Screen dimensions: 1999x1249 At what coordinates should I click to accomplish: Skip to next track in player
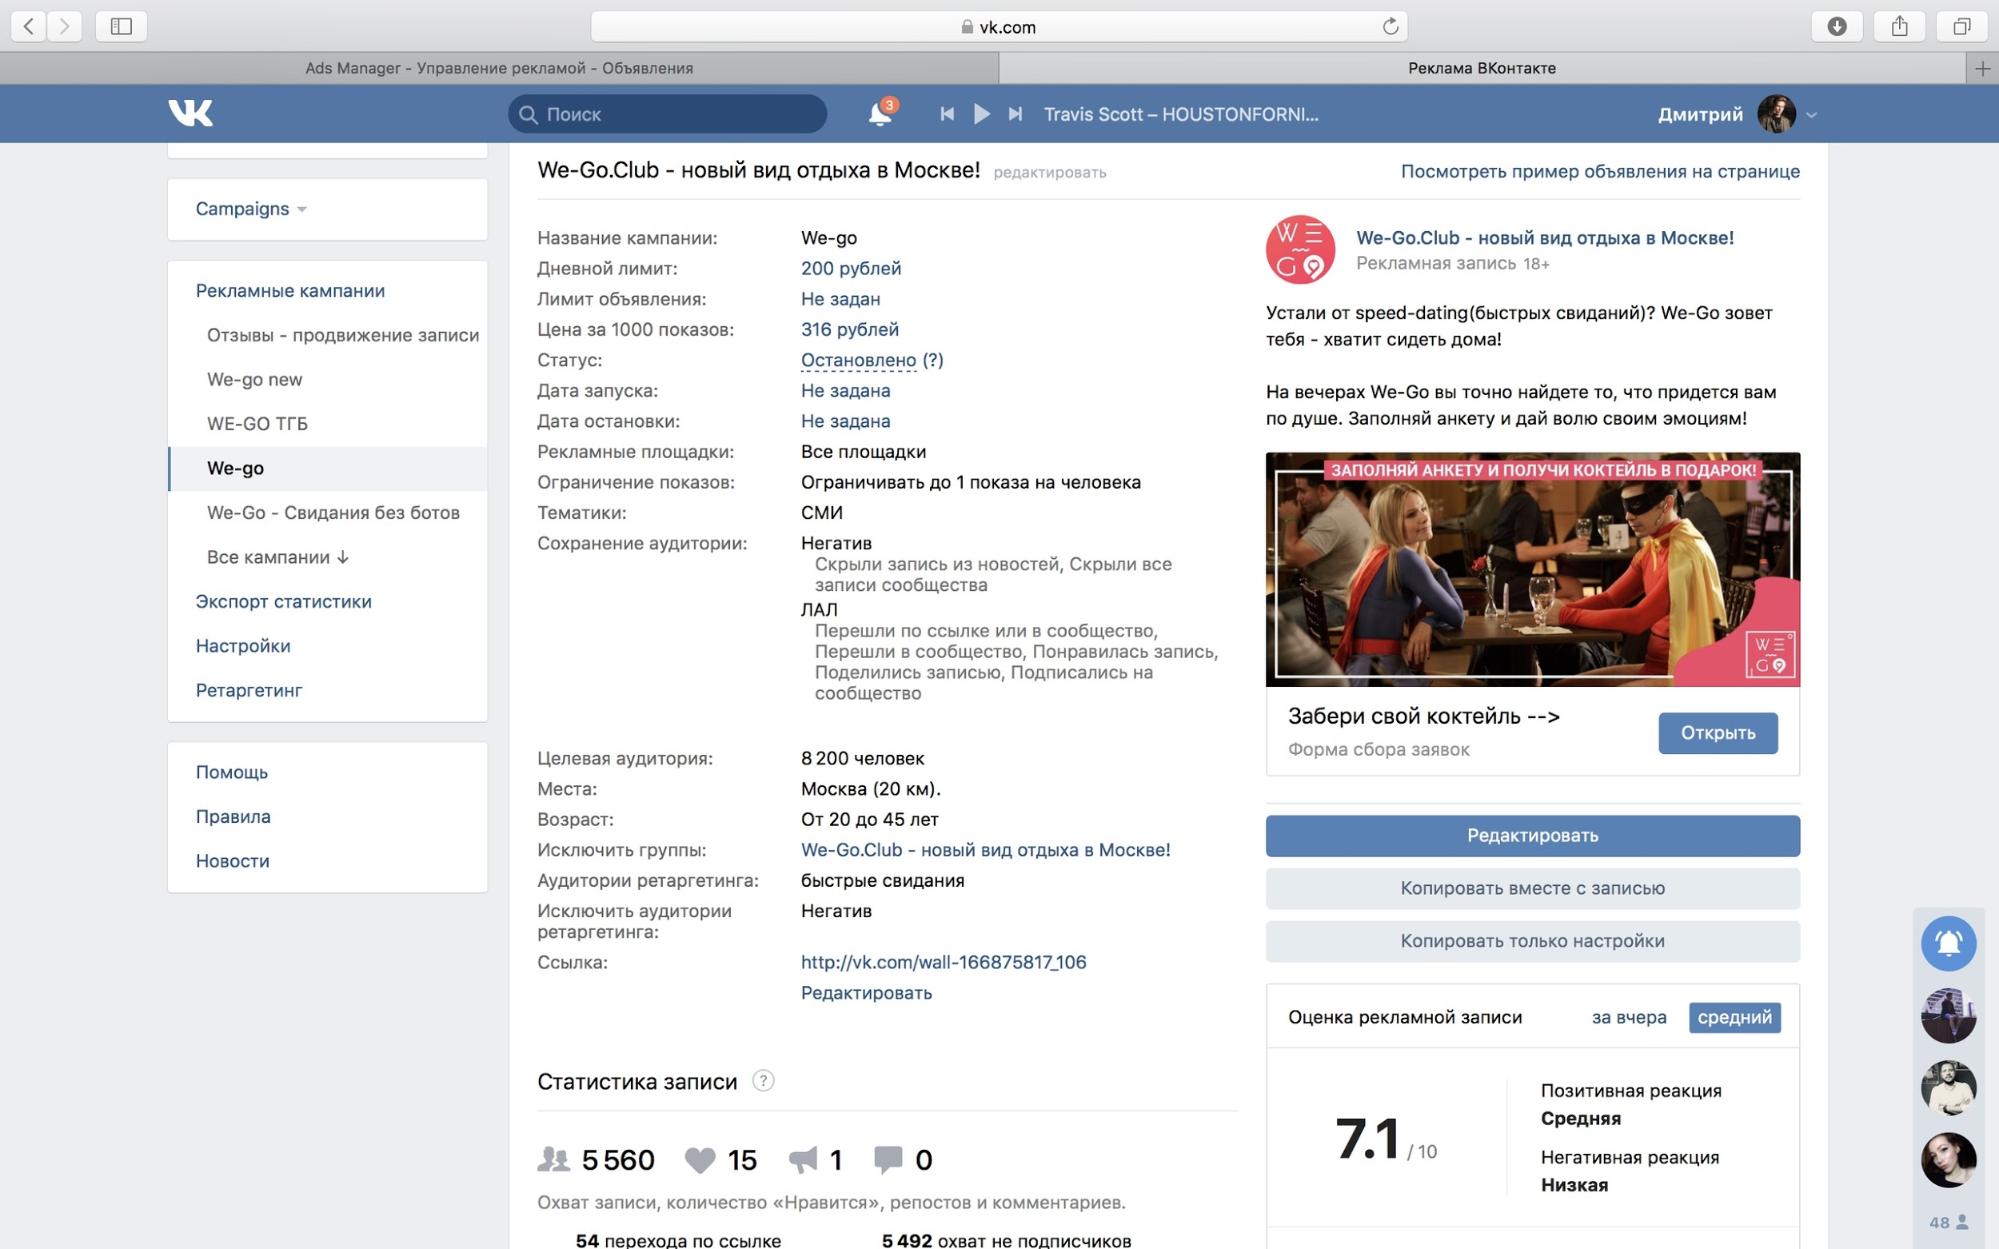pos(1015,114)
